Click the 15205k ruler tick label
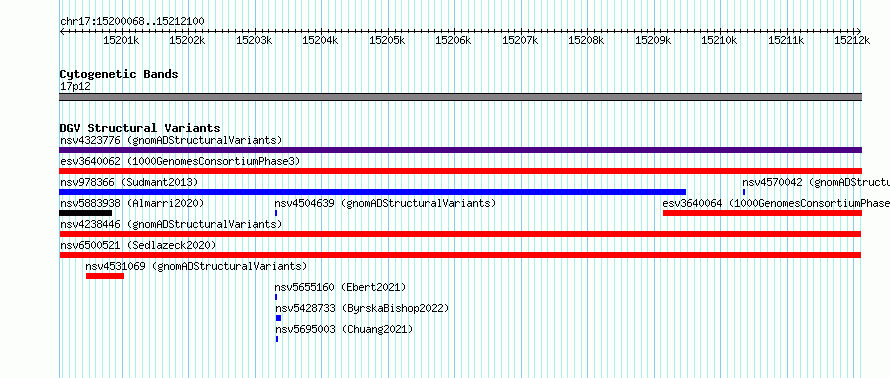 (x=387, y=40)
